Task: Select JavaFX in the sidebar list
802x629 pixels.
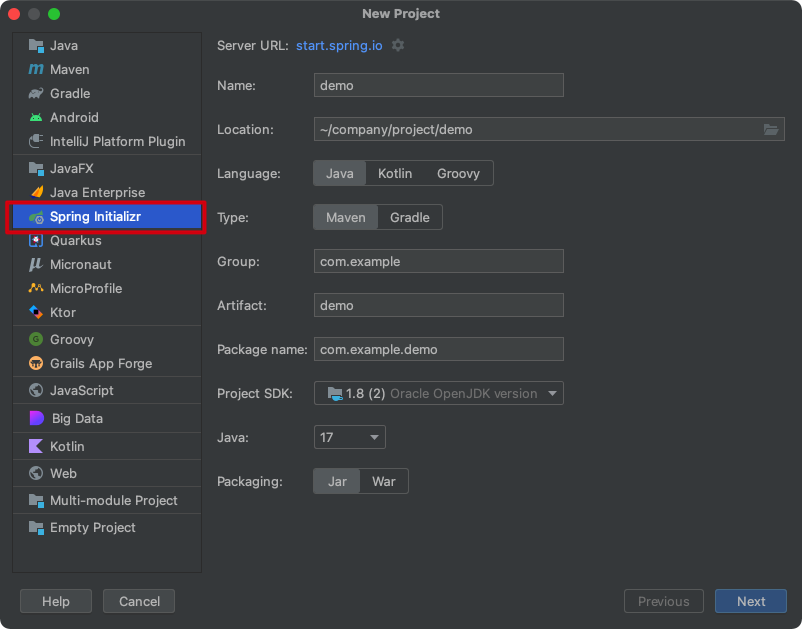Action: pyautogui.click(x=107, y=168)
